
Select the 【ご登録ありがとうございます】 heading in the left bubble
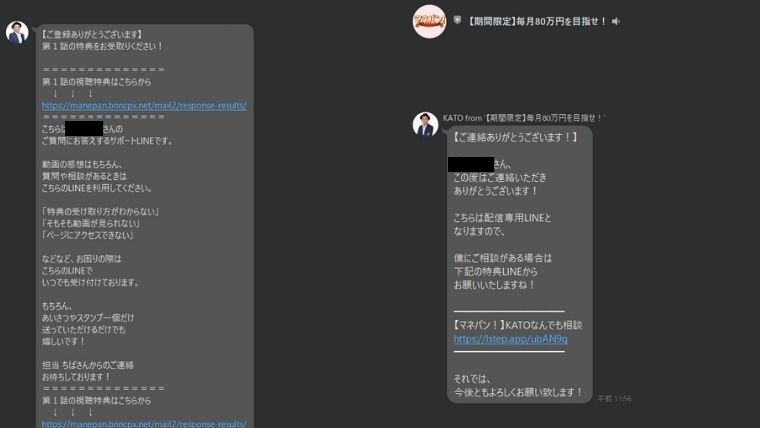coord(92,34)
